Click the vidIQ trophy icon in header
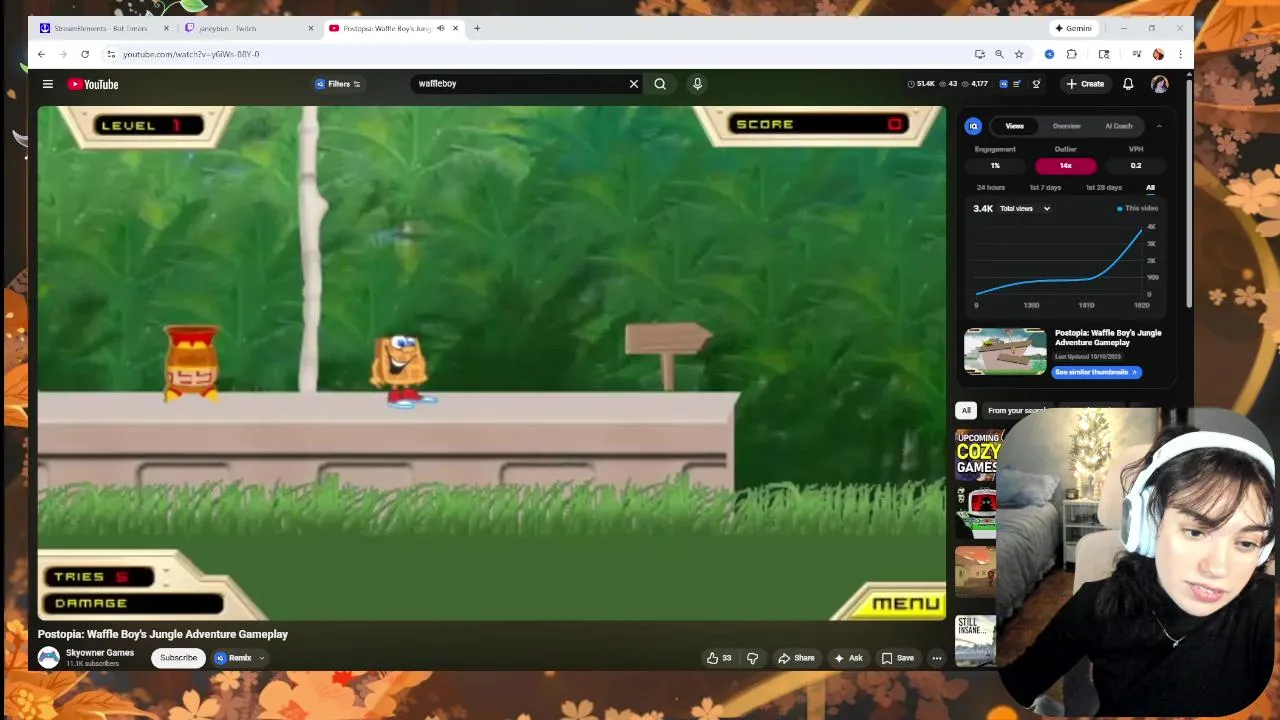This screenshot has height=720, width=1280. coord(1036,84)
